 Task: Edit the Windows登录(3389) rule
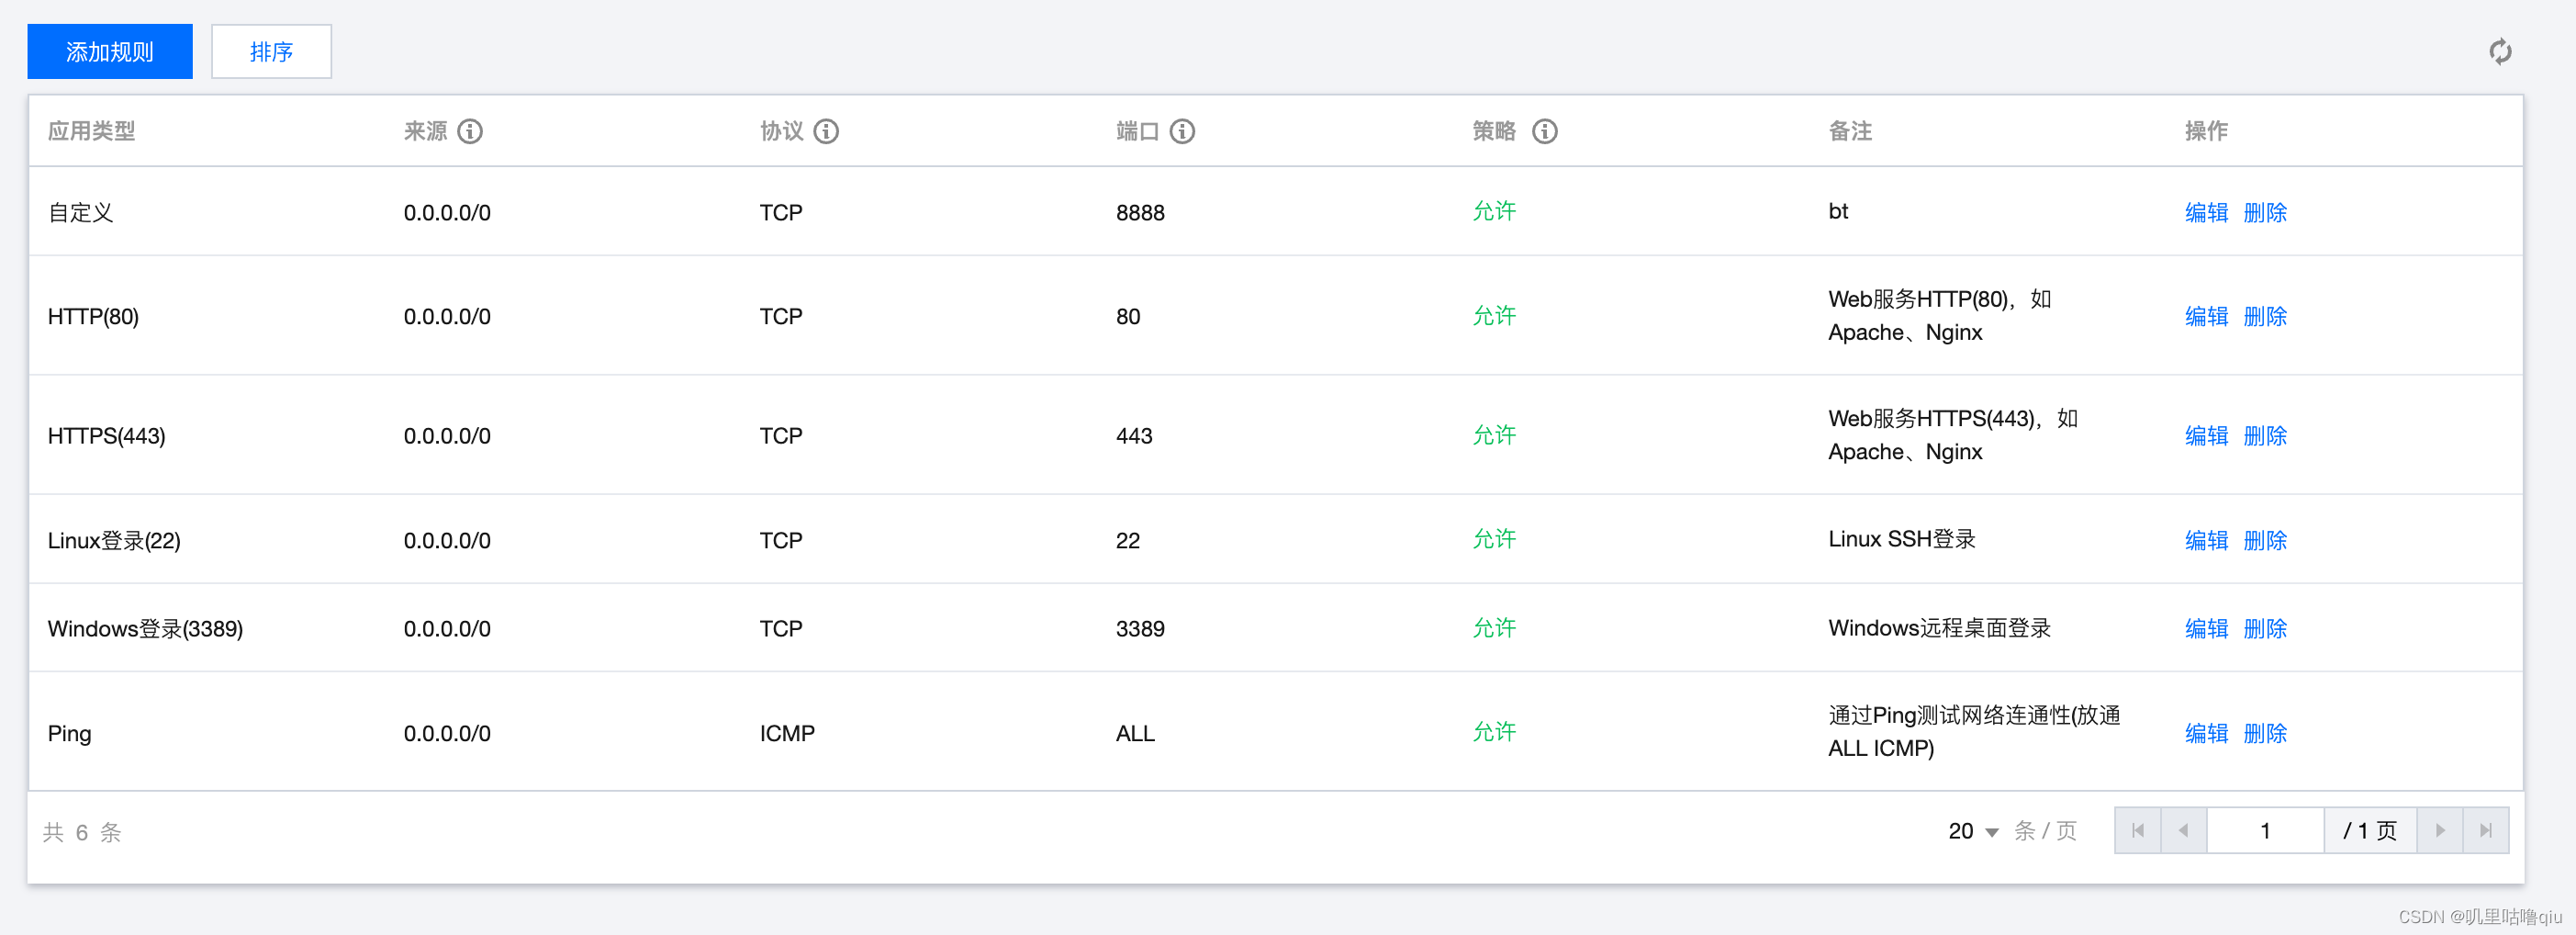click(2206, 628)
